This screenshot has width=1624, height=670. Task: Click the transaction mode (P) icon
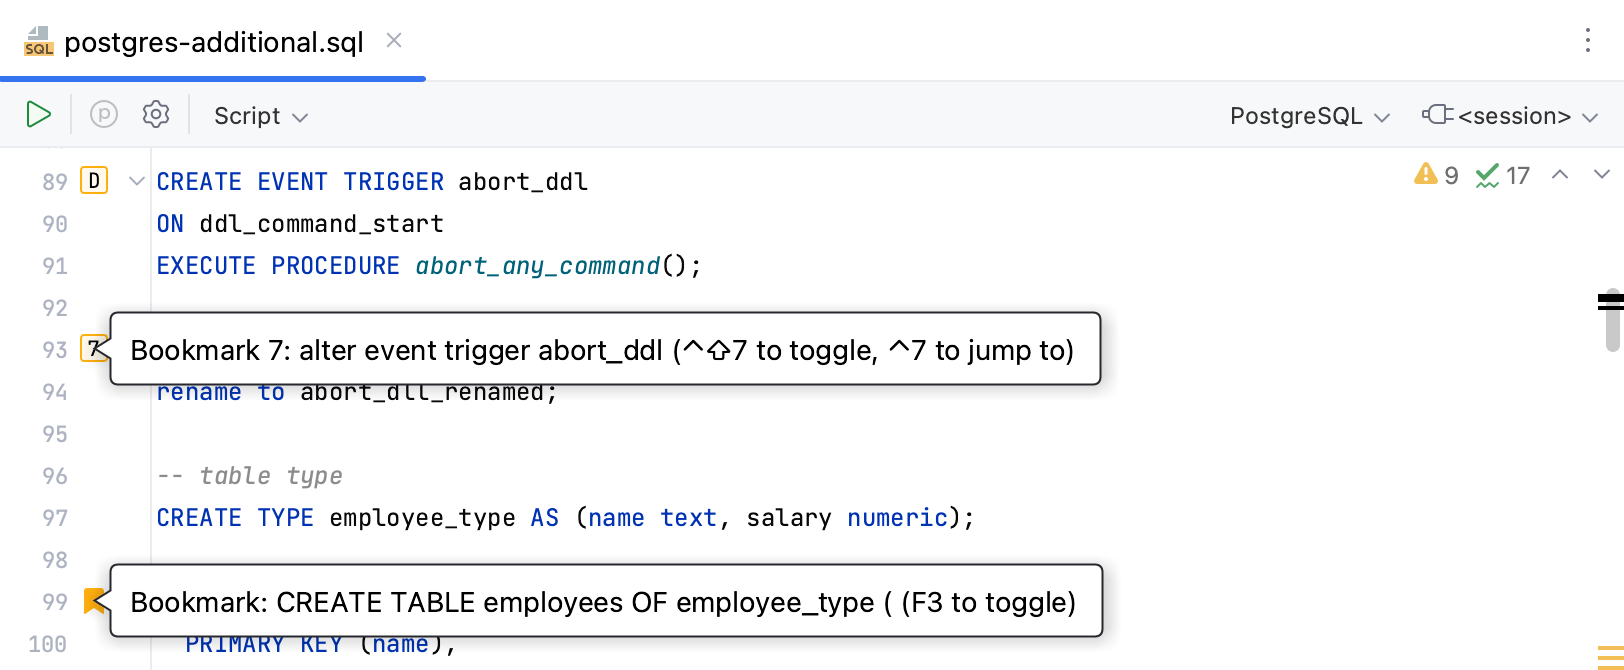tap(104, 115)
